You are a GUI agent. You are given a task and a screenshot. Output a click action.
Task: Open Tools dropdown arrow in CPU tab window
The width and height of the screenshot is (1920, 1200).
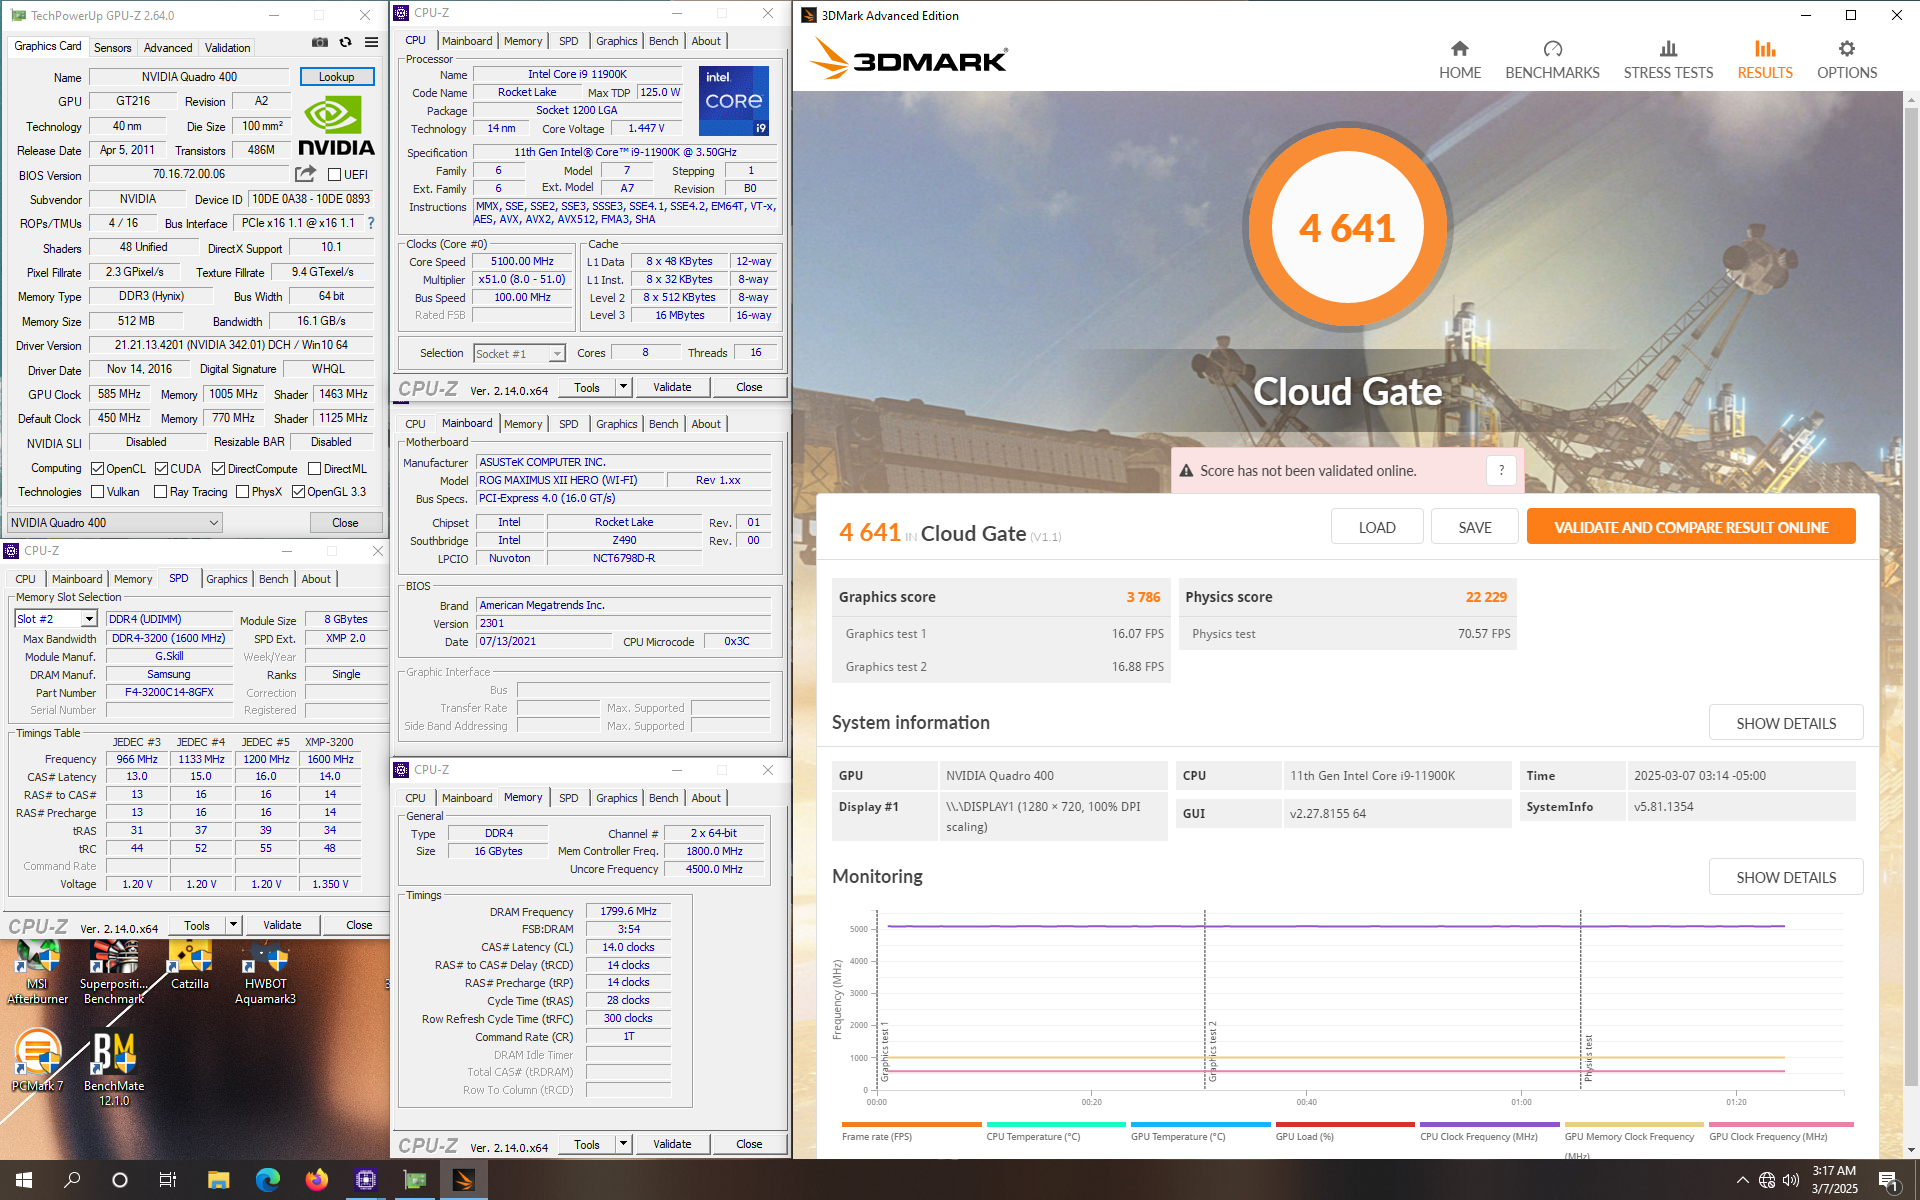click(623, 387)
